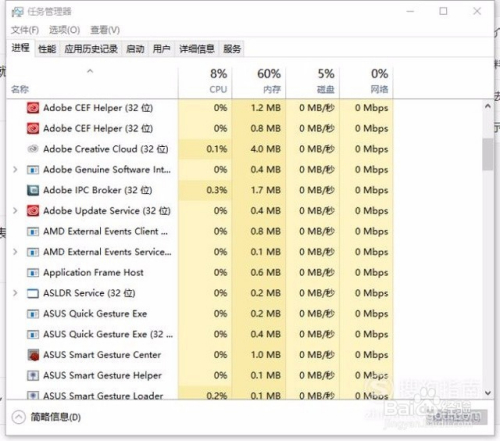Switch to the 应用历史记录 tab

pyautogui.click(x=91, y=49)
